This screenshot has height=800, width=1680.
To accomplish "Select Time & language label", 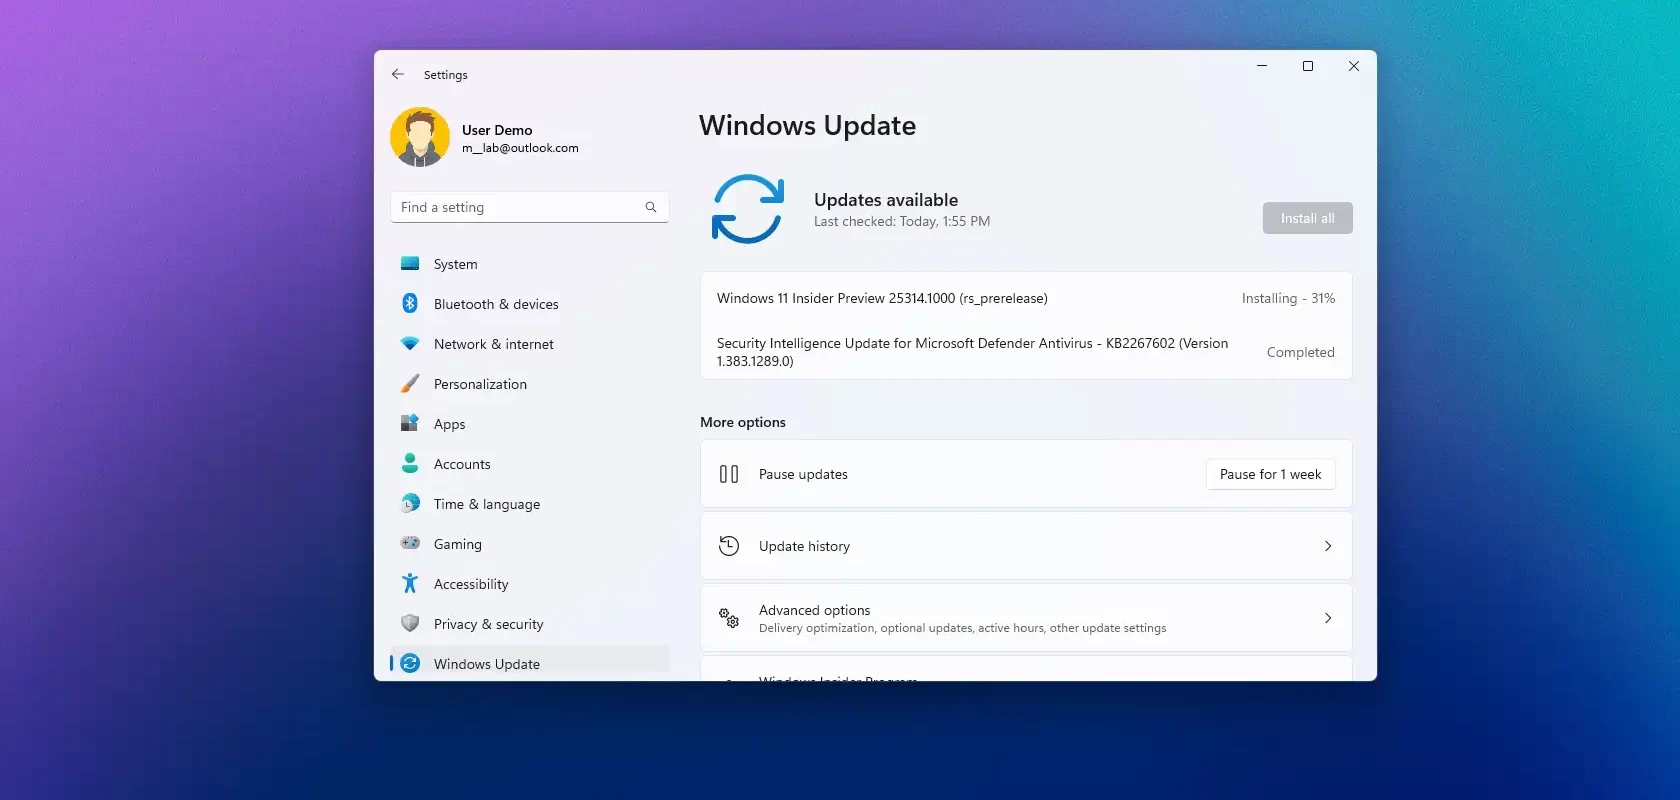I will point(487,504).
